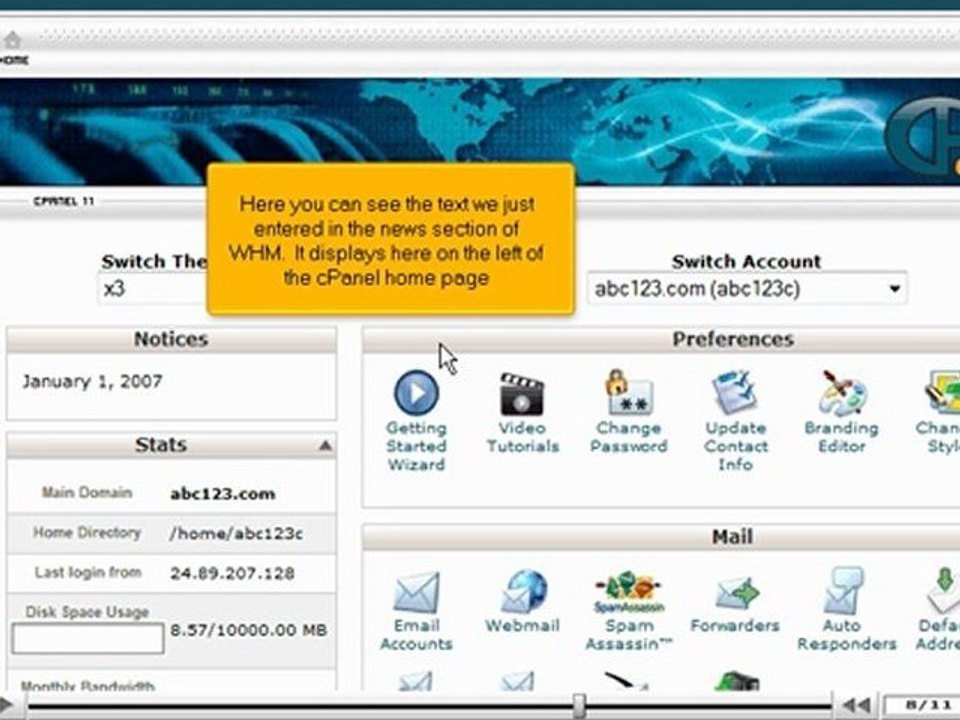Click the 'Main Domain' label
Viewport: 960px width, 720px height.
pos(87,492)
